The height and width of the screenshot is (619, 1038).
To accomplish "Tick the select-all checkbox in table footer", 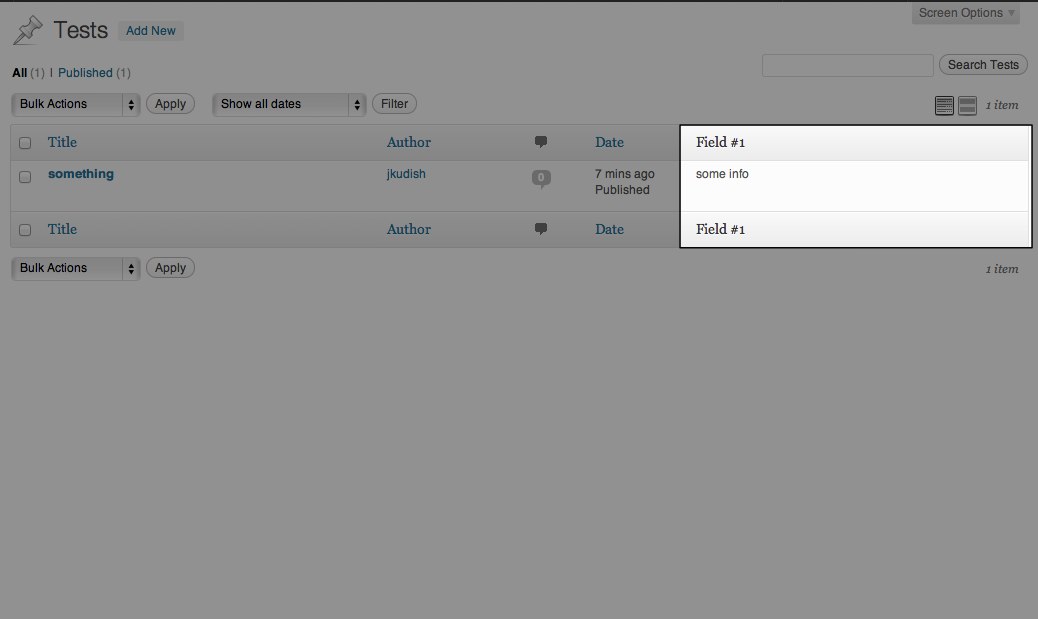I will coord(25,230).
